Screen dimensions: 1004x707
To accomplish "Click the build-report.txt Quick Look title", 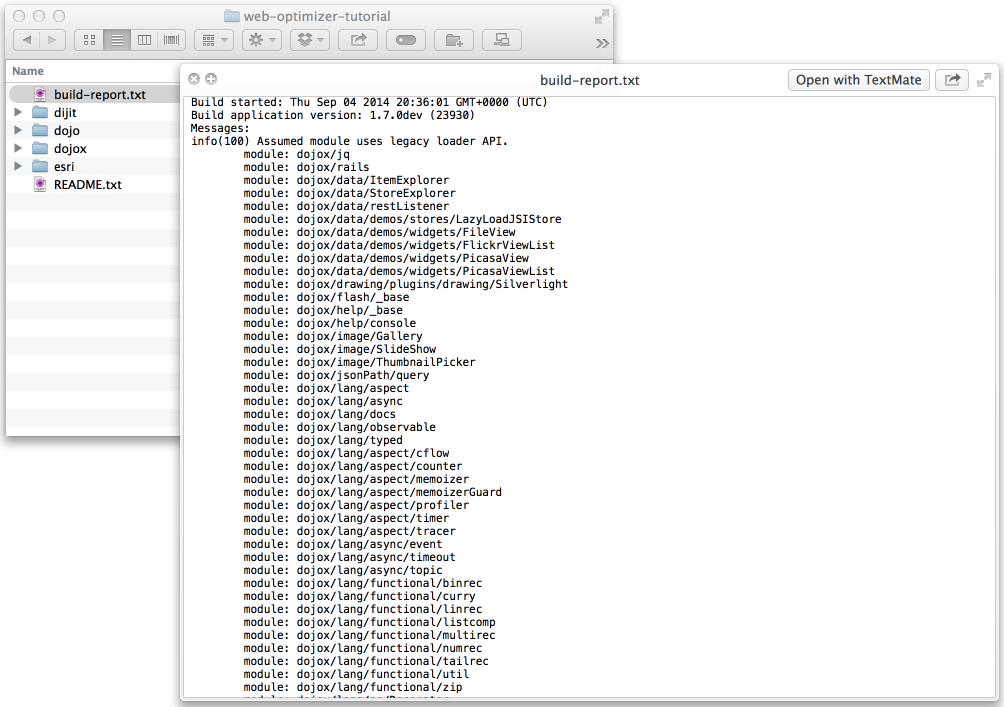I will click(590, 80).
